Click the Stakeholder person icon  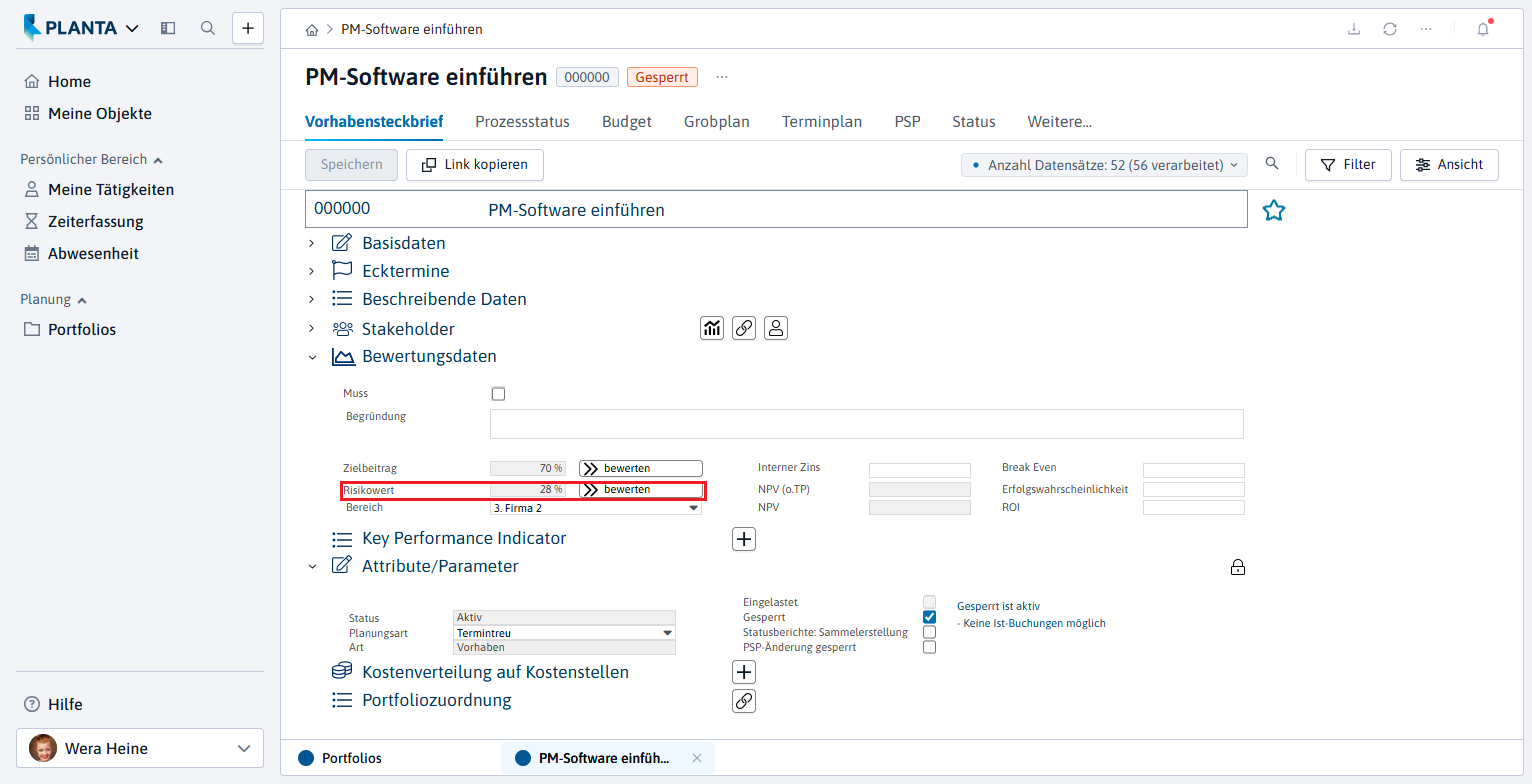click(776, 328)
